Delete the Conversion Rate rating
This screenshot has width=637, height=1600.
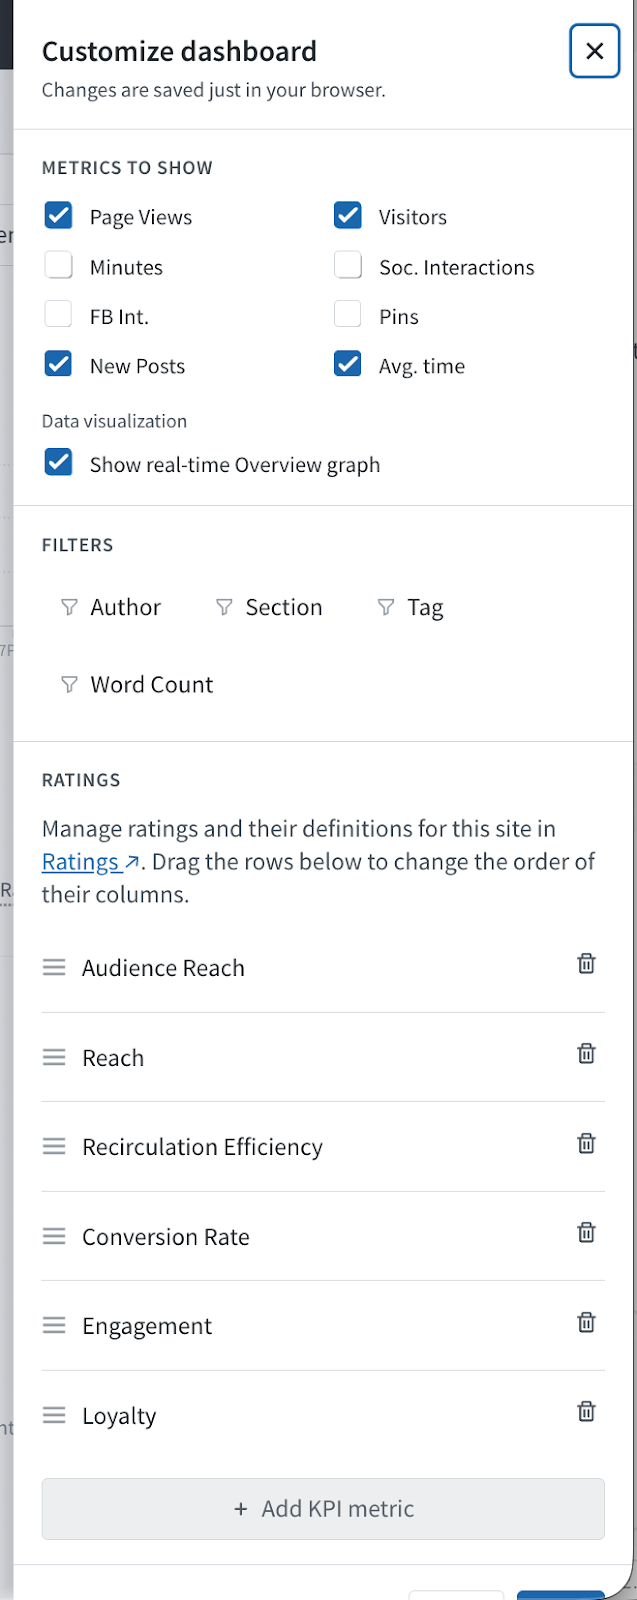587,1232
